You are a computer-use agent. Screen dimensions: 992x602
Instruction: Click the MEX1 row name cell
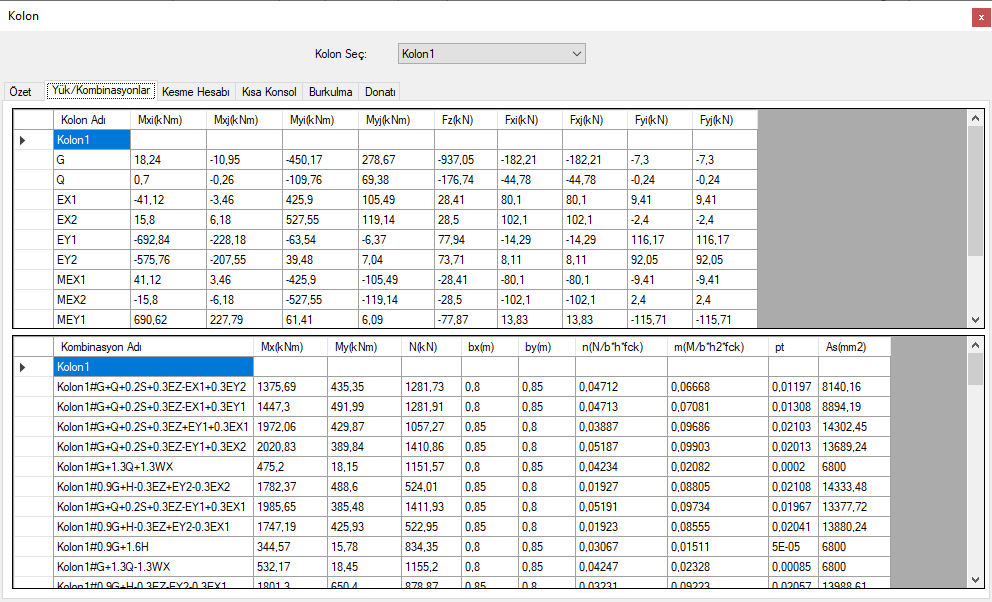click(92, 280)
